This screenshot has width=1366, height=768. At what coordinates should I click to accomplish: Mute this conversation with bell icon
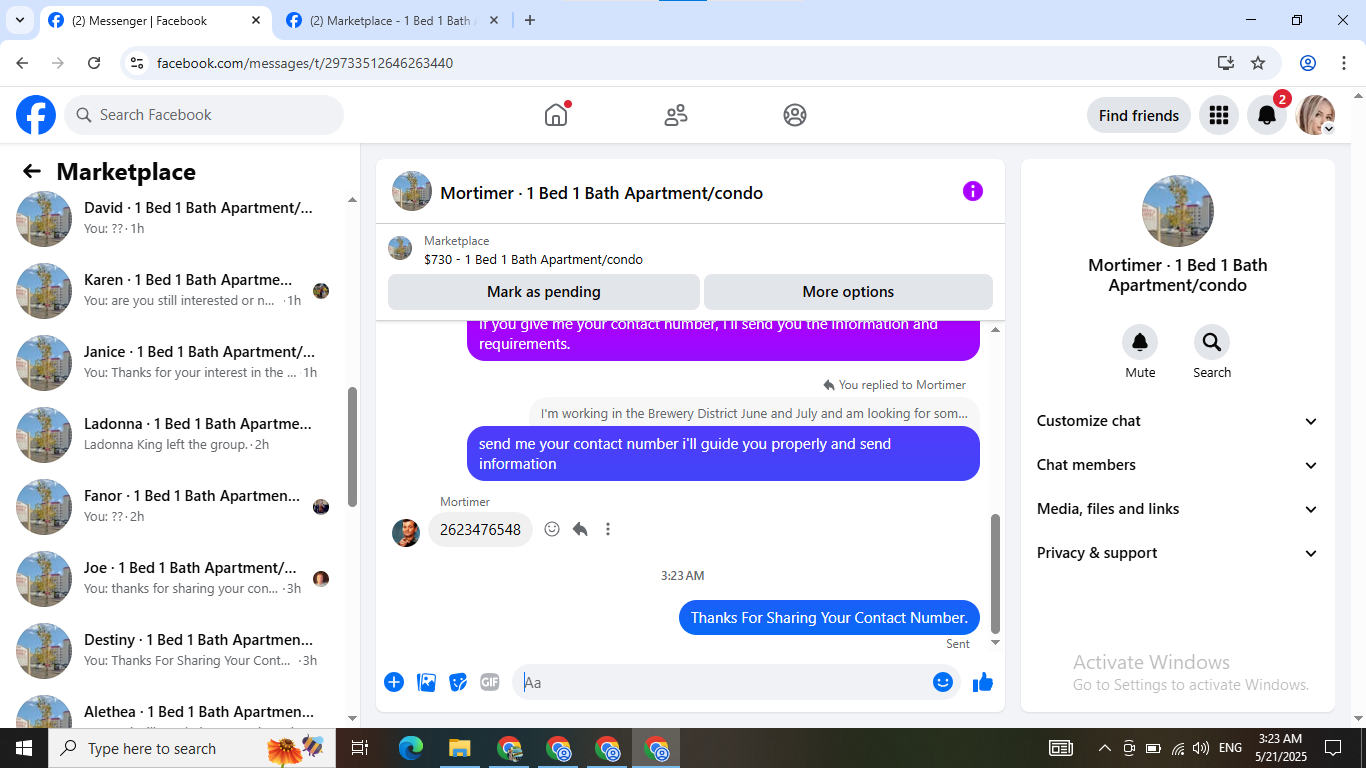[x=1140, y=343]
